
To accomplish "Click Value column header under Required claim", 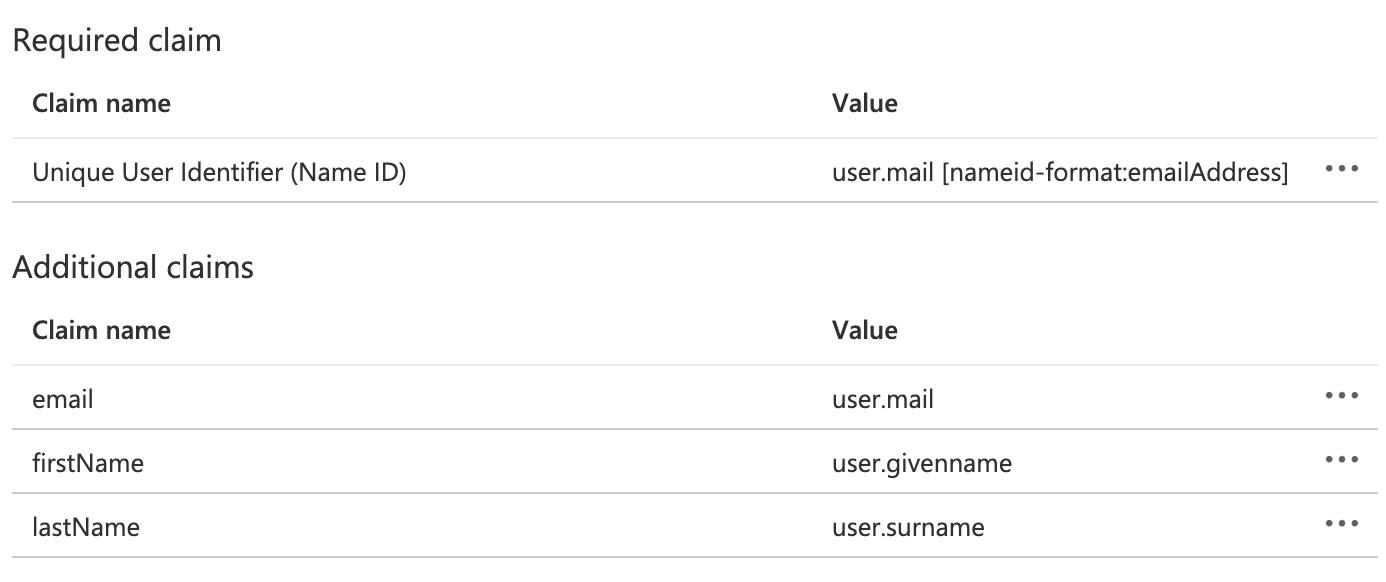I will pyautogui.click(x=864, y=103).
